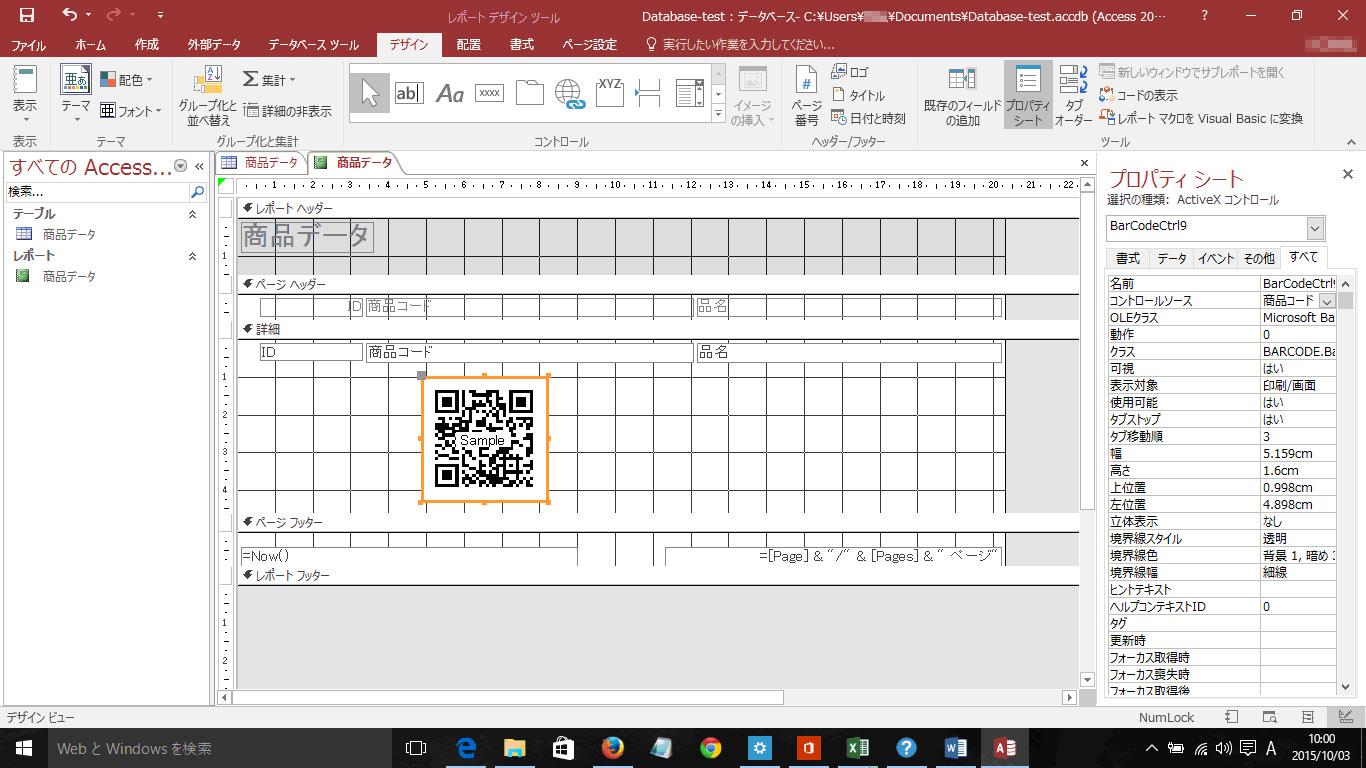Select the option group (XYZ) control
This screenshot has height=768, width=1366.
pos(609,93)
